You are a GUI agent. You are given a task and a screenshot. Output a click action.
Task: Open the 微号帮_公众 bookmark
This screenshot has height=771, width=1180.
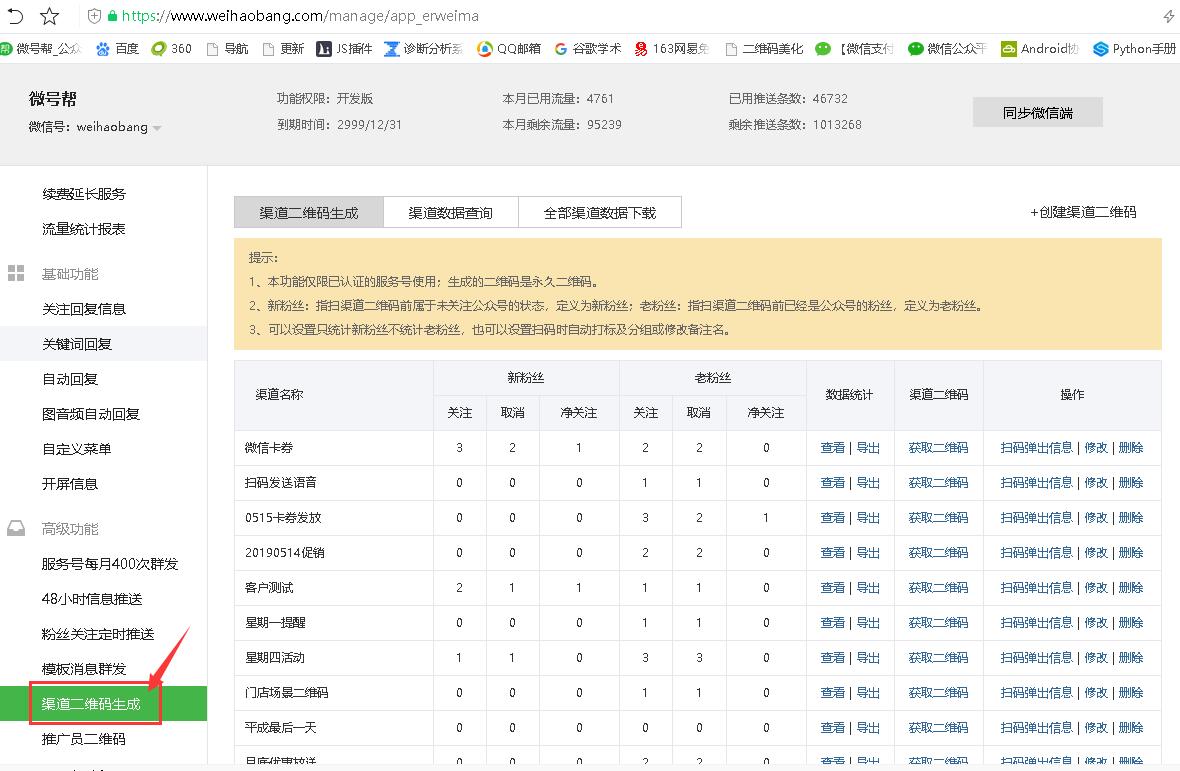(41, 49)
